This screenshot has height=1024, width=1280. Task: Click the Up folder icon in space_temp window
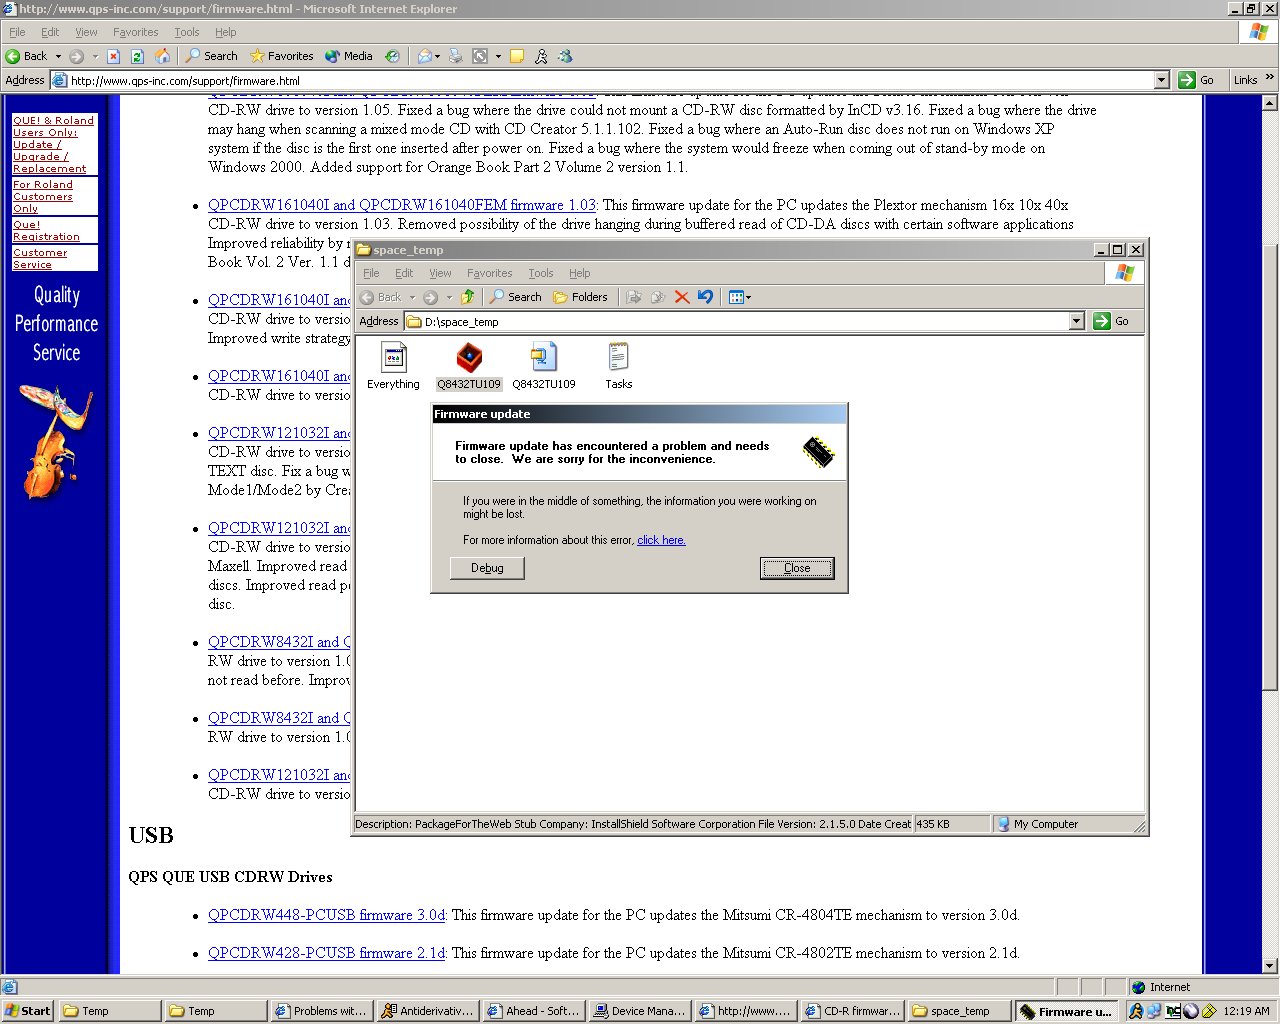click(467, 296)
